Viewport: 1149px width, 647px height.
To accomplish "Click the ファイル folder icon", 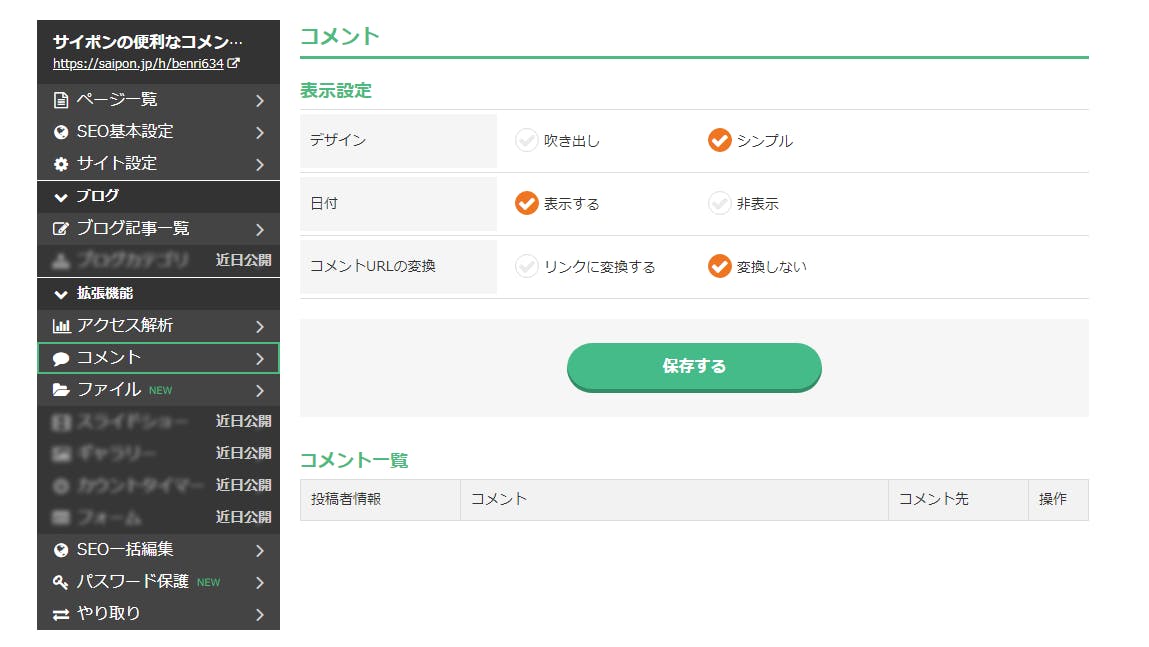I will point(61,390).
